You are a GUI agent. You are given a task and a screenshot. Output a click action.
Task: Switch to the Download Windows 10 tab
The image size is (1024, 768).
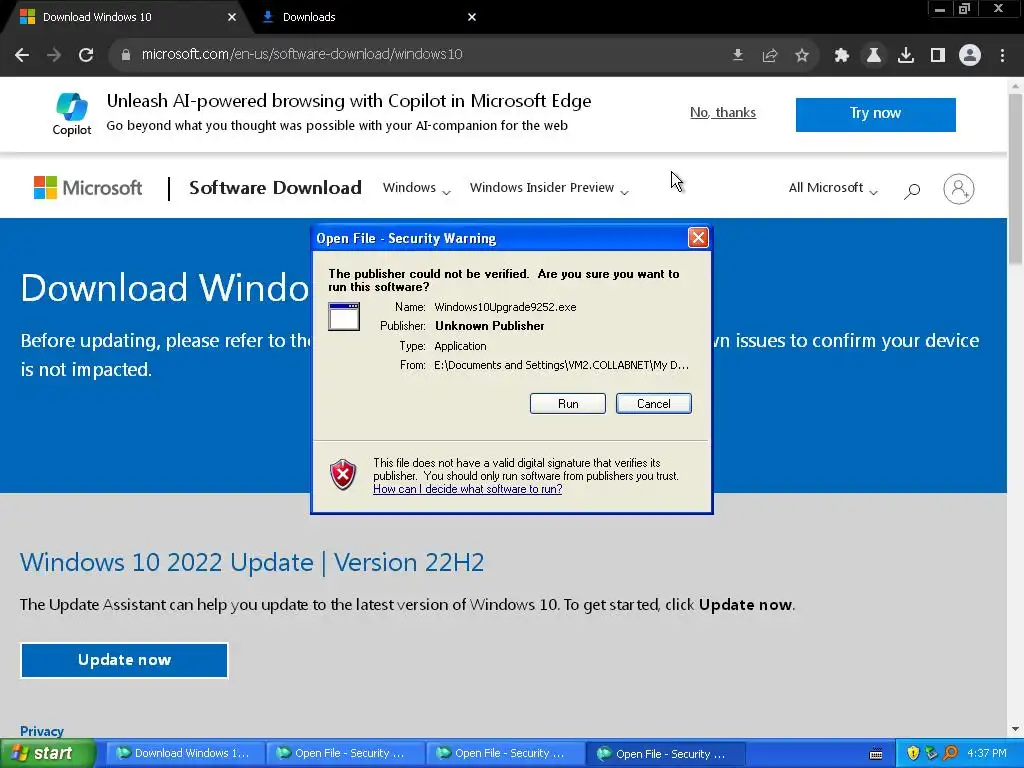124,17
